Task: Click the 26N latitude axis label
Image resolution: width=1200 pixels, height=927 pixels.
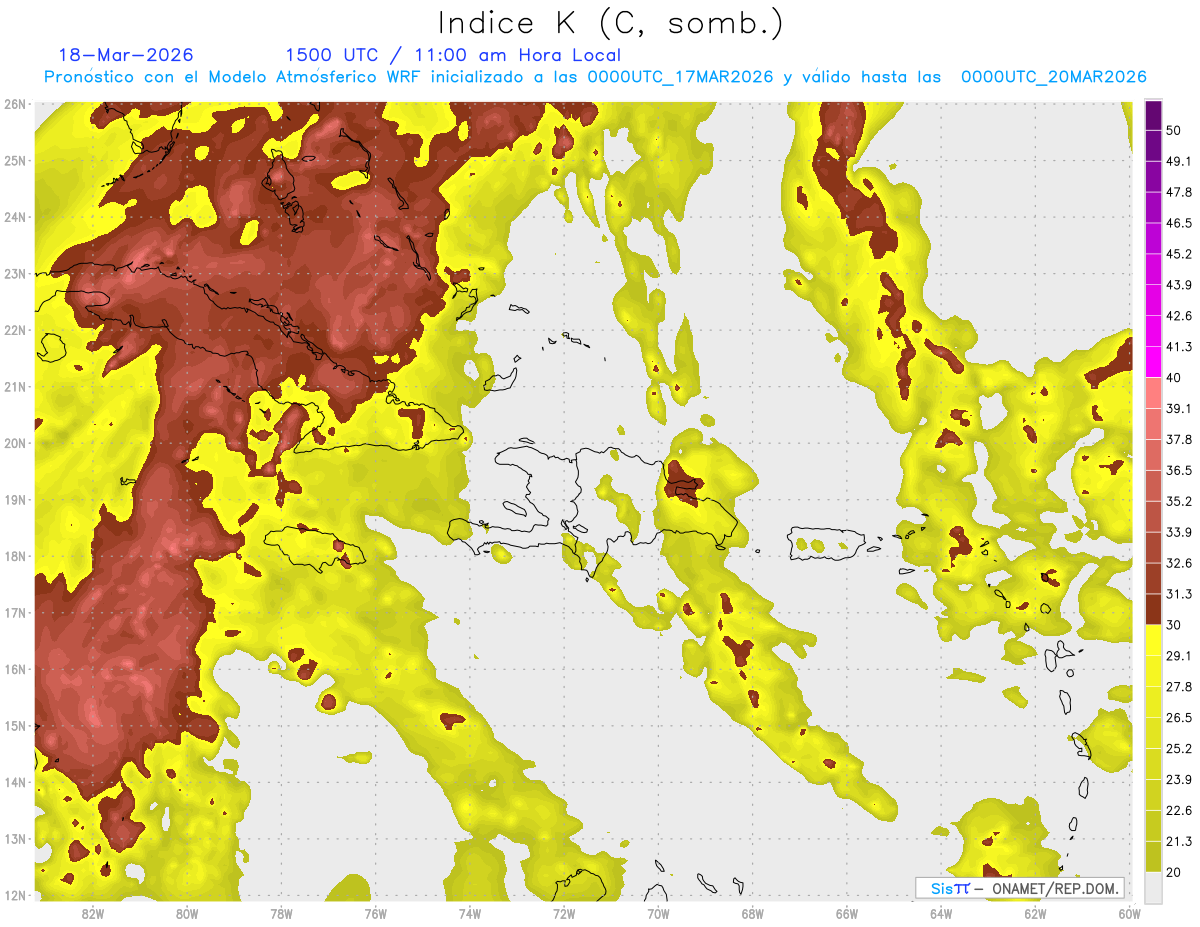Action: pyautogui.click(x=15, y=104)
